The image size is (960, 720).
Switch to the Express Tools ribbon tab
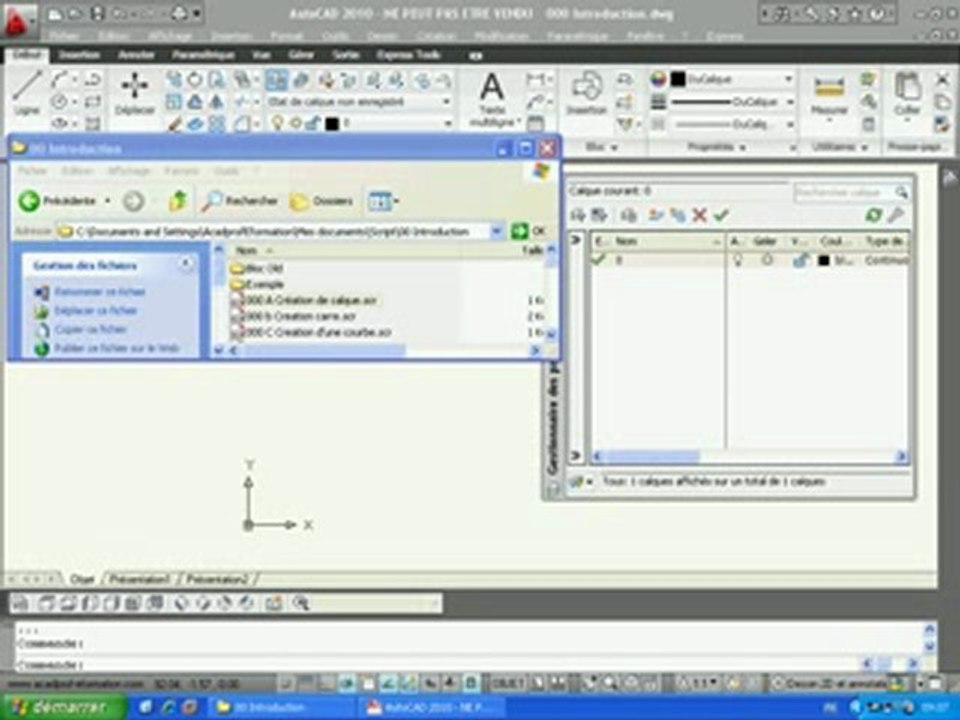click(x=408, y=55)
